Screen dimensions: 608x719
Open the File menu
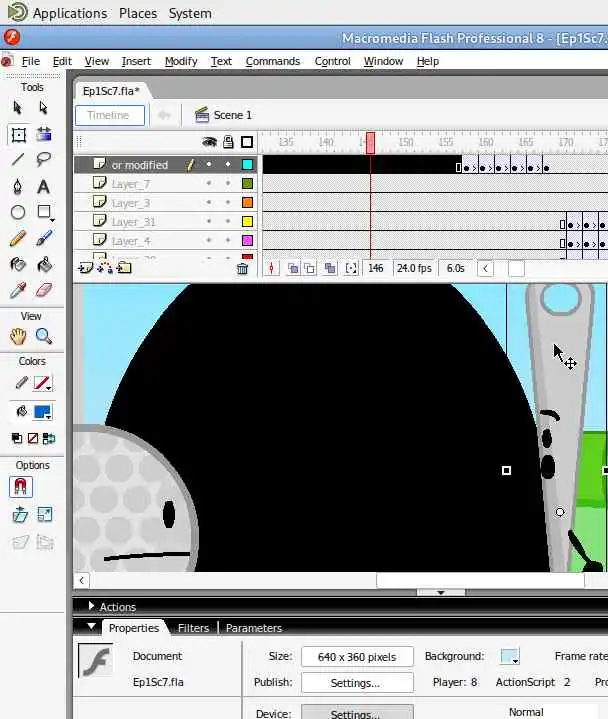31,61
